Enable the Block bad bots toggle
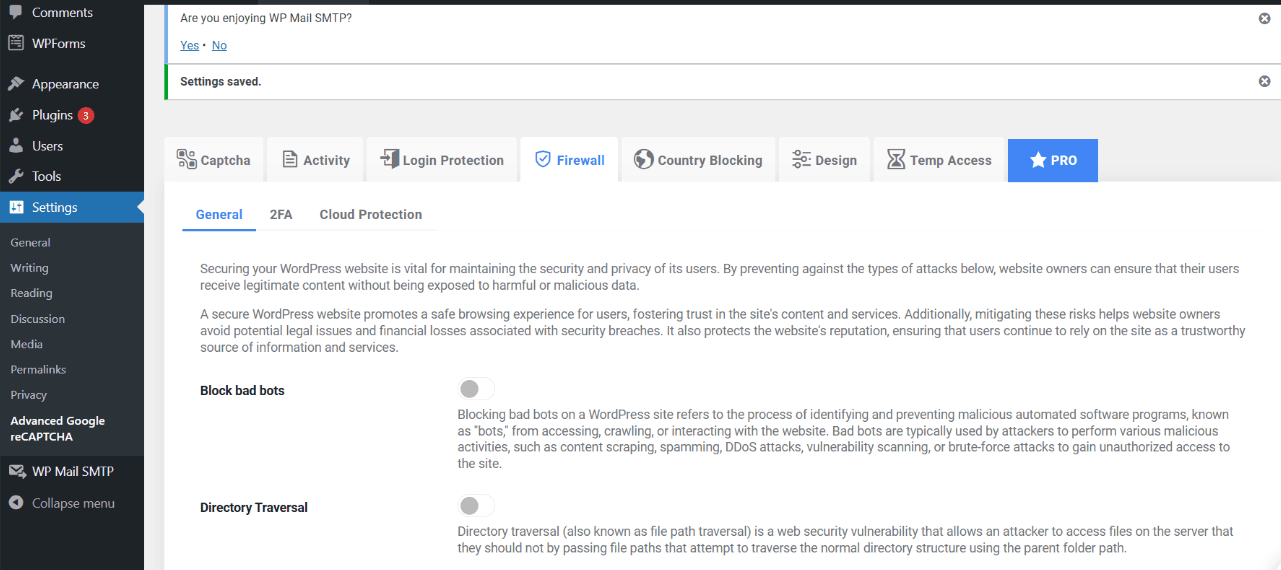 coord(476,389)
